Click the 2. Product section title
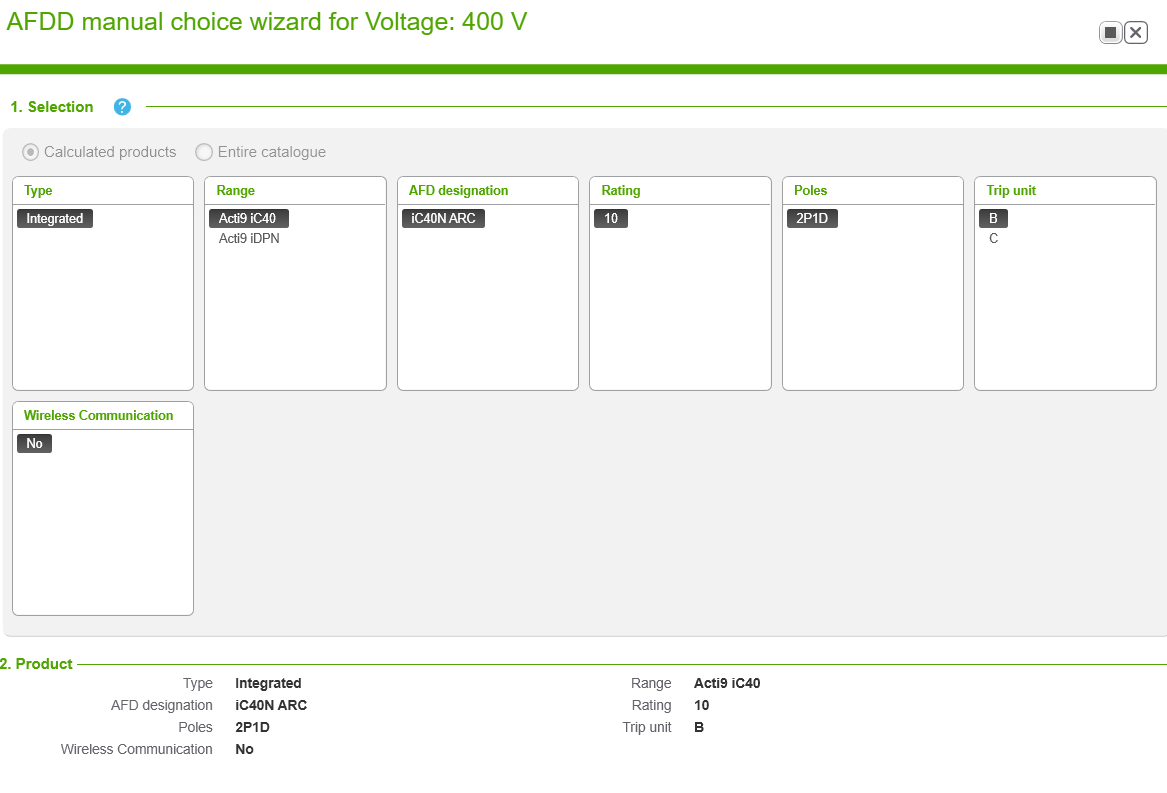 (36, 664)
